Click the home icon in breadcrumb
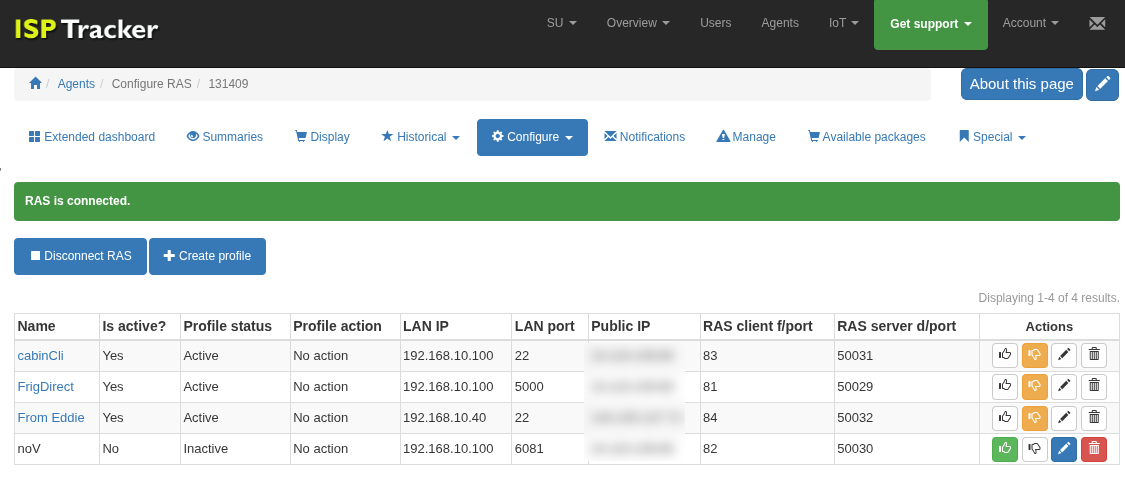 (35, 84)
